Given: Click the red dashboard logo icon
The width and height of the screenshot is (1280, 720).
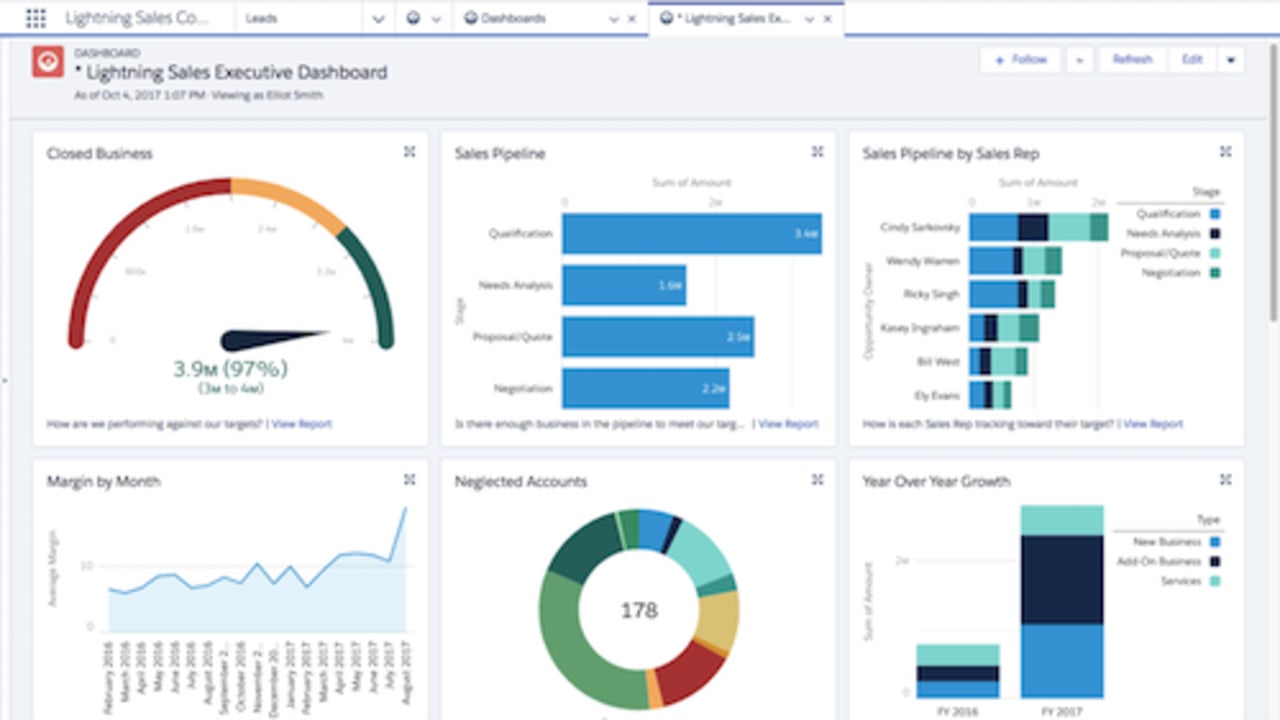Looking at the screenshot, I should click(46, 62).
